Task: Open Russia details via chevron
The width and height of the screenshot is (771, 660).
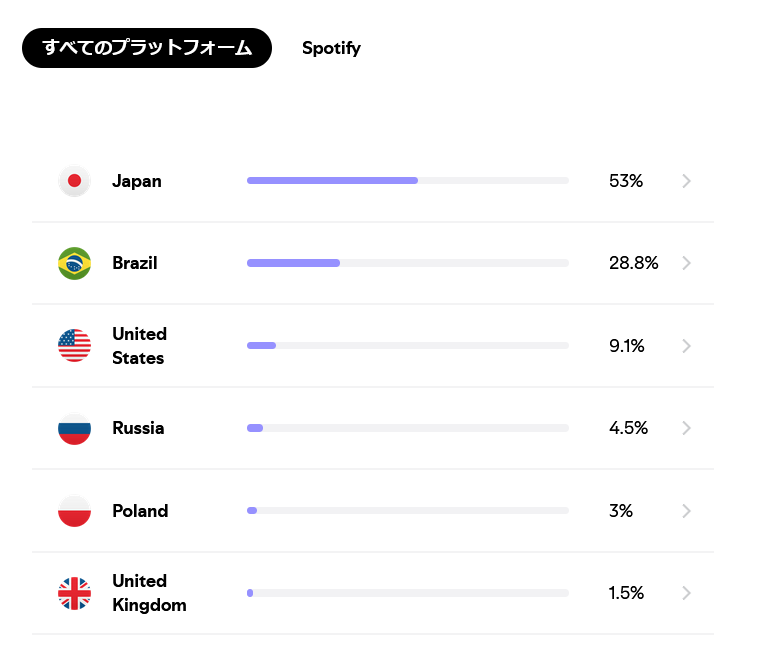Action: pyautogui.click(x=686, y=428)
